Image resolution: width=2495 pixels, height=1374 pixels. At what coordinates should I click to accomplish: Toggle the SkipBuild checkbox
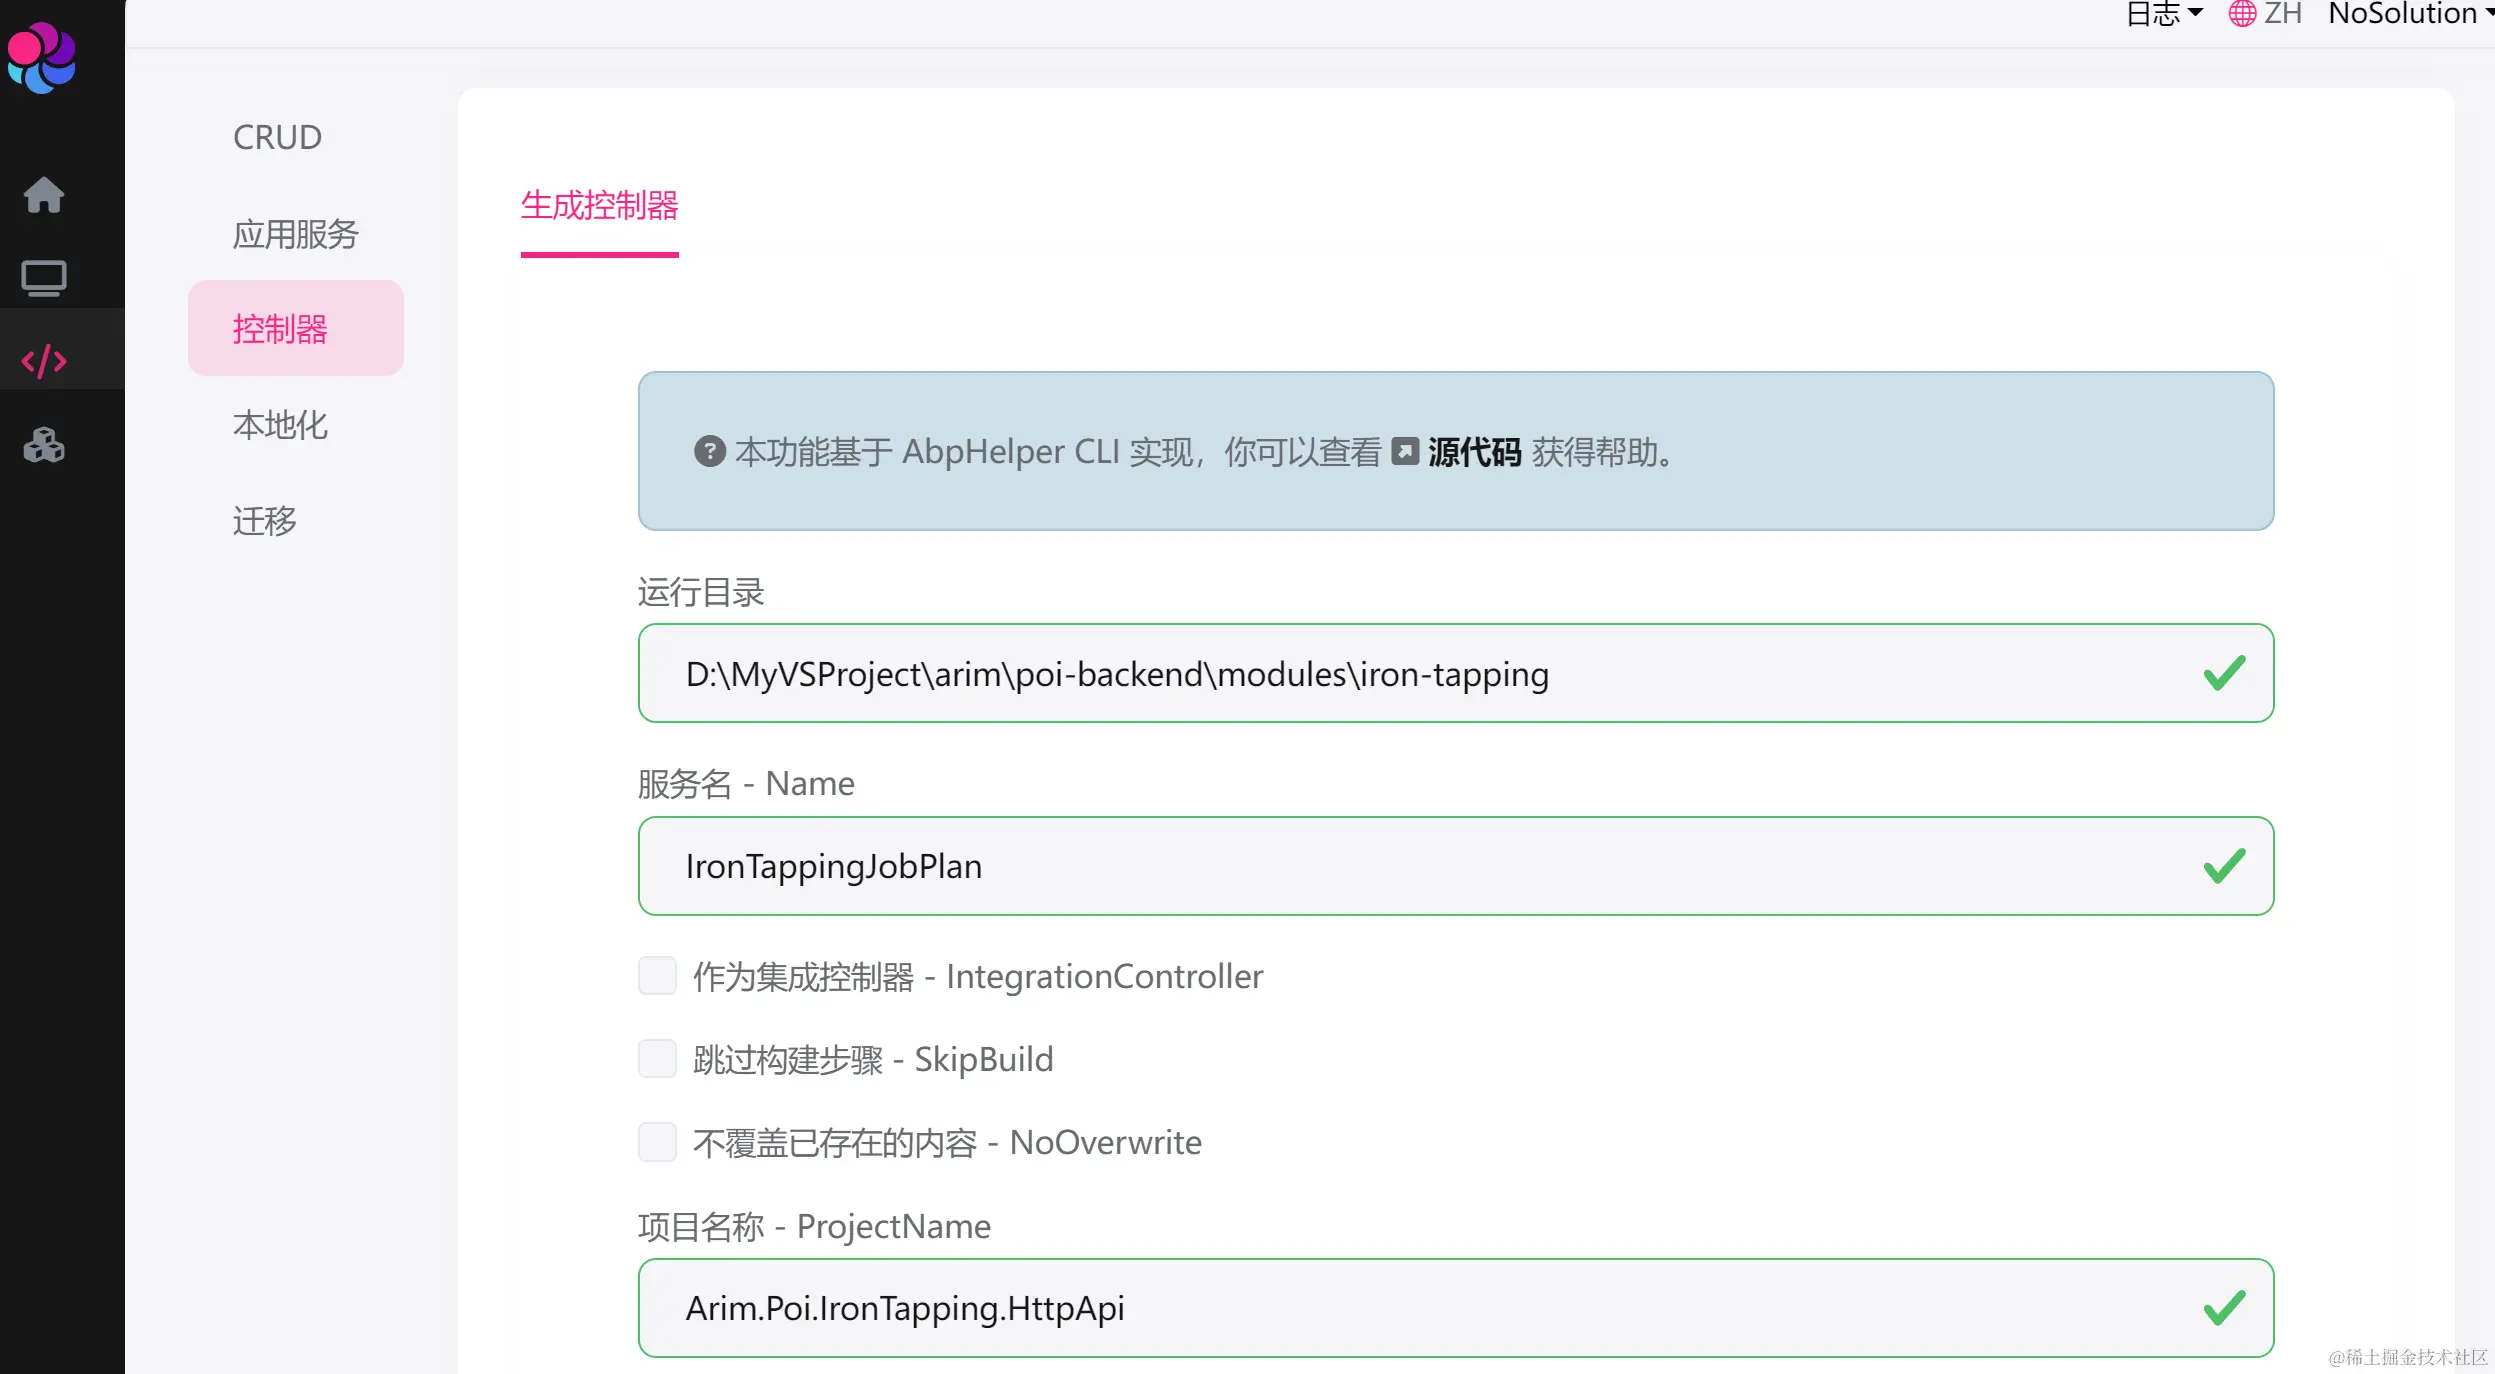657,1059
